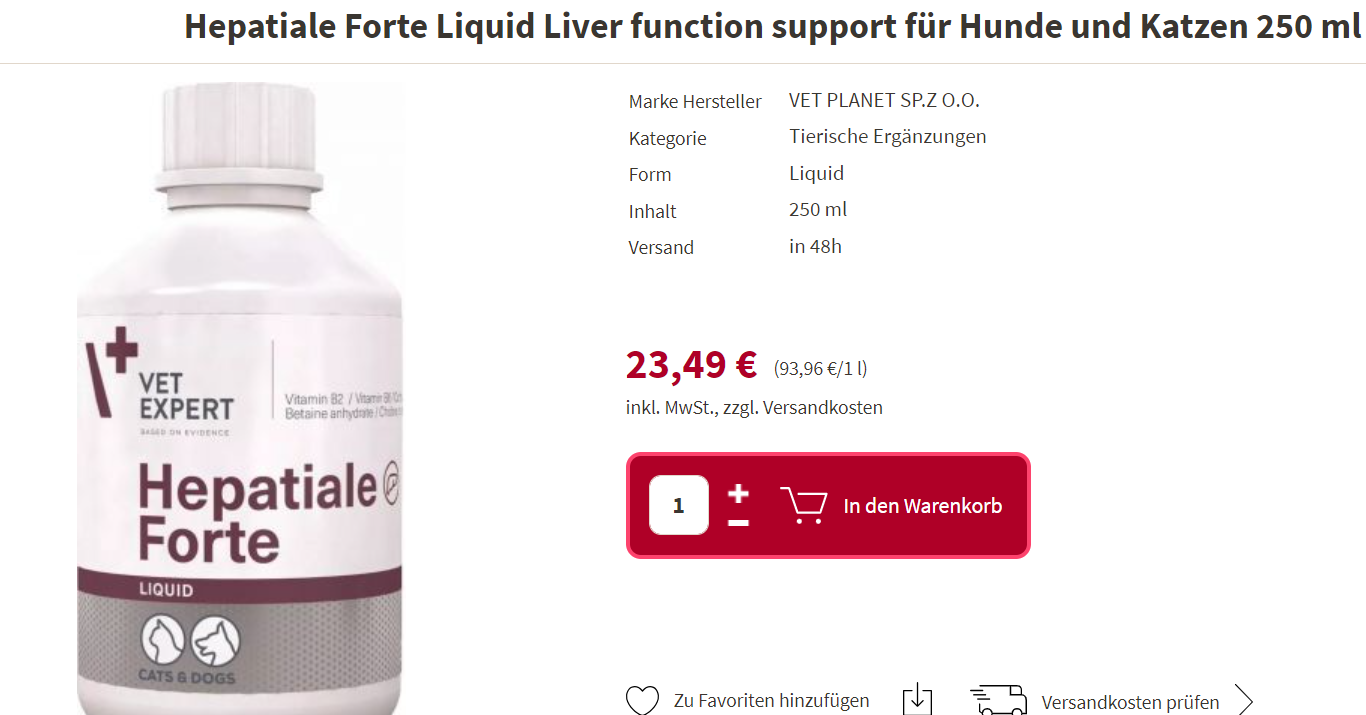Image resolution: width=1366 pixels, height=715 pixels.
Task: Click the heart favorites icon
Action: 642,700
